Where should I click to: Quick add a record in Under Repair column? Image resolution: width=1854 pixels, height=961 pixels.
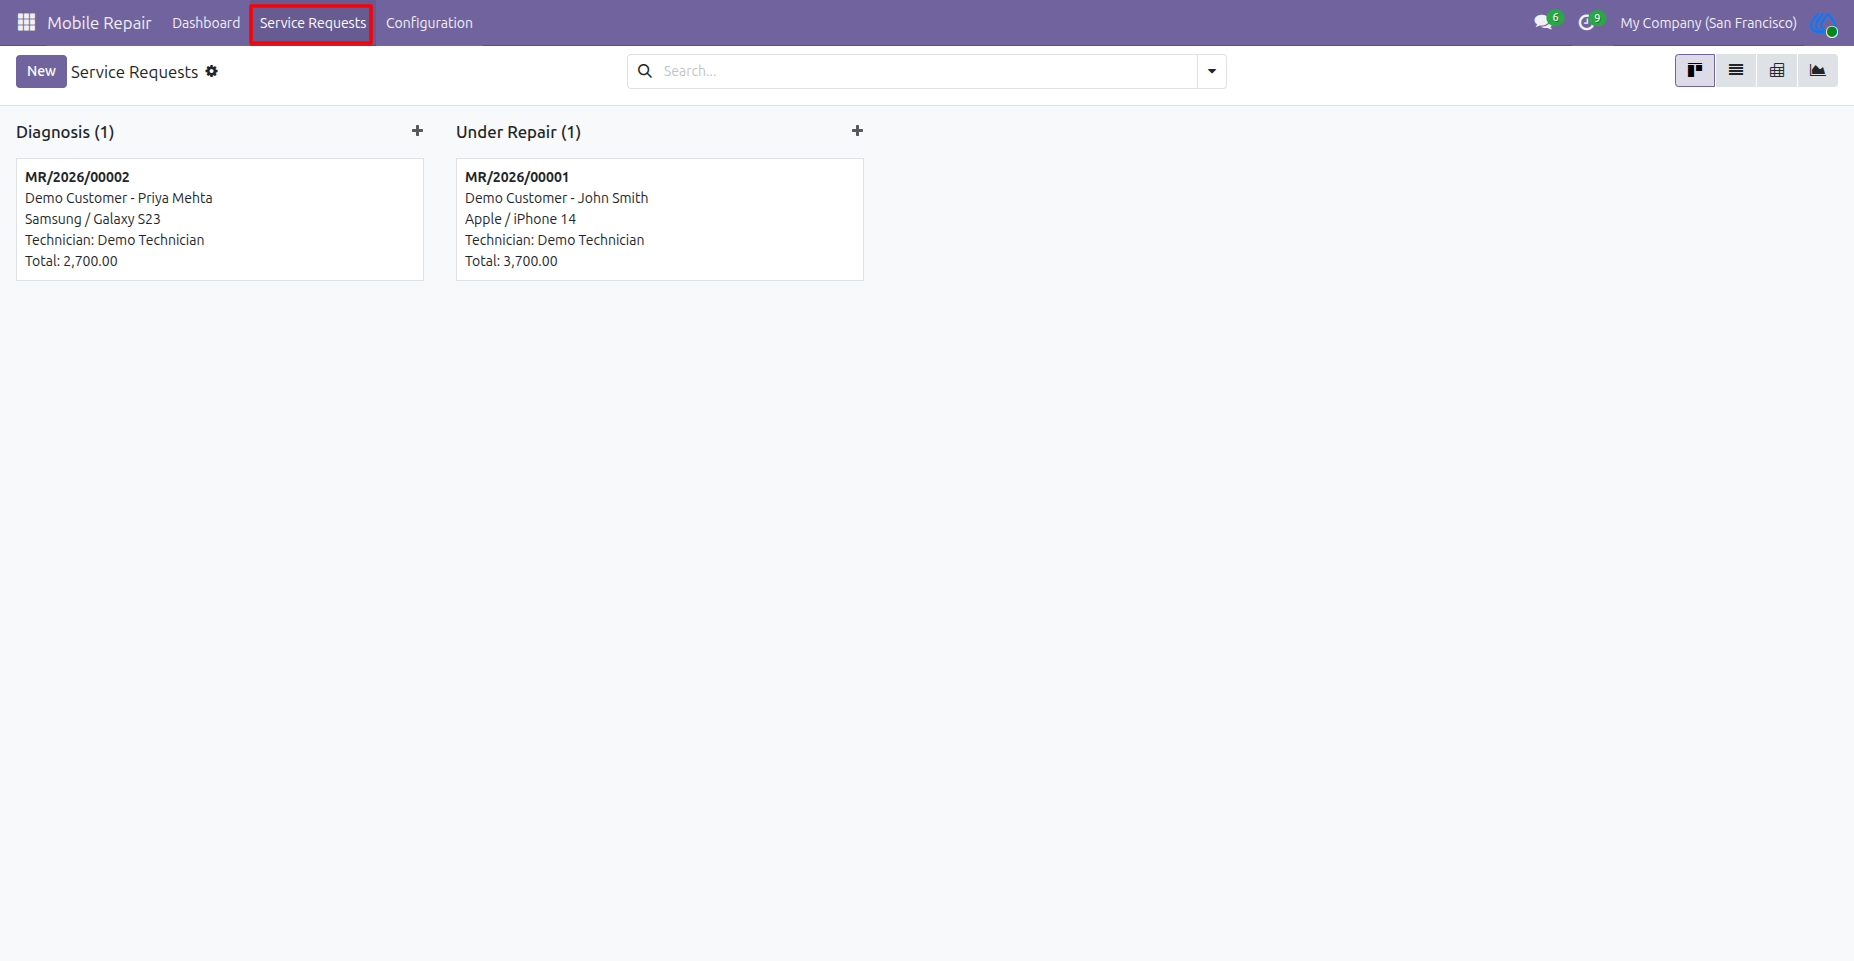(x=857, y=131)
